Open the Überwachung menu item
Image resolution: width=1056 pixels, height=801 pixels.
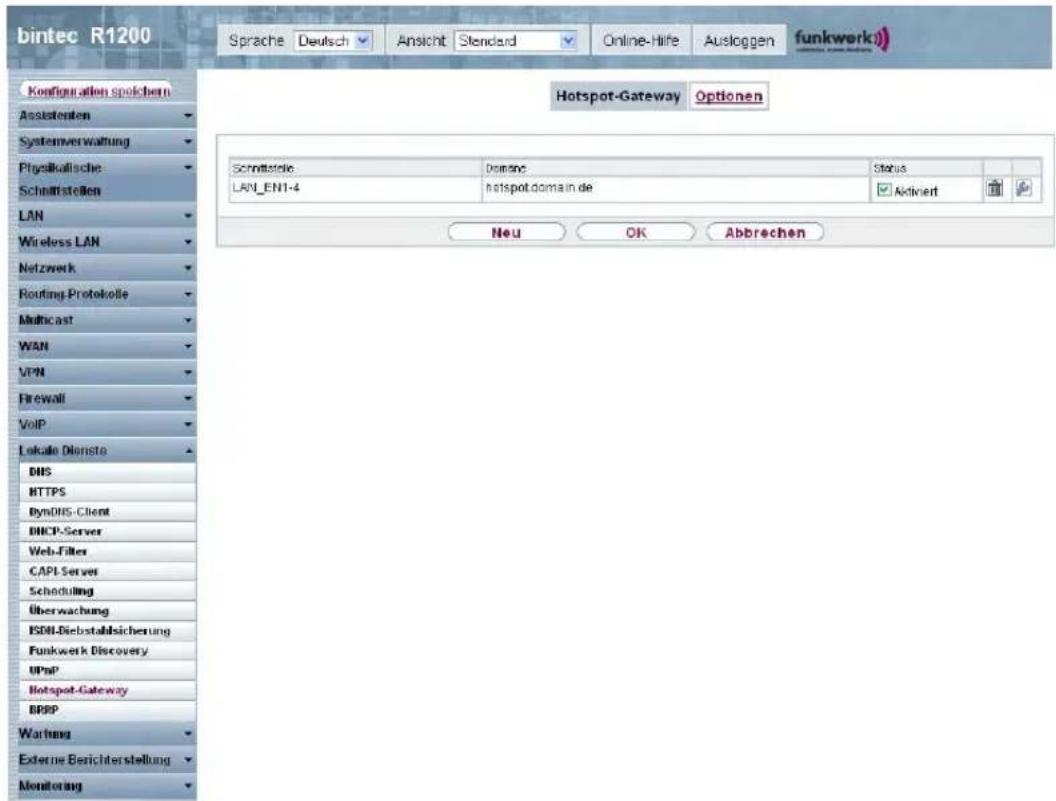[108, 611]
